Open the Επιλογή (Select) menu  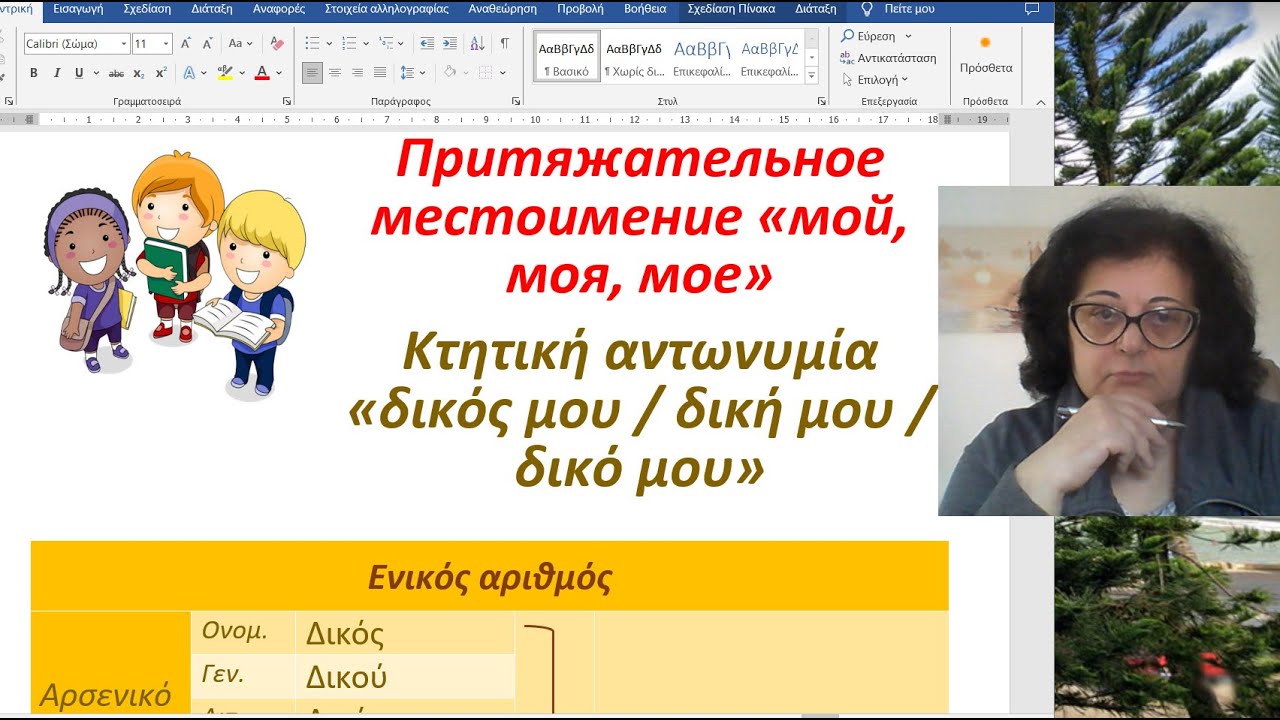(875, 80)
